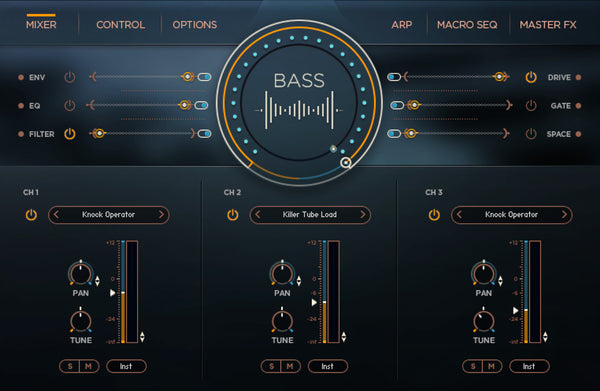600x391 pixels.
Task: Solo channel CH 2
Action: (x=271, y=366)
